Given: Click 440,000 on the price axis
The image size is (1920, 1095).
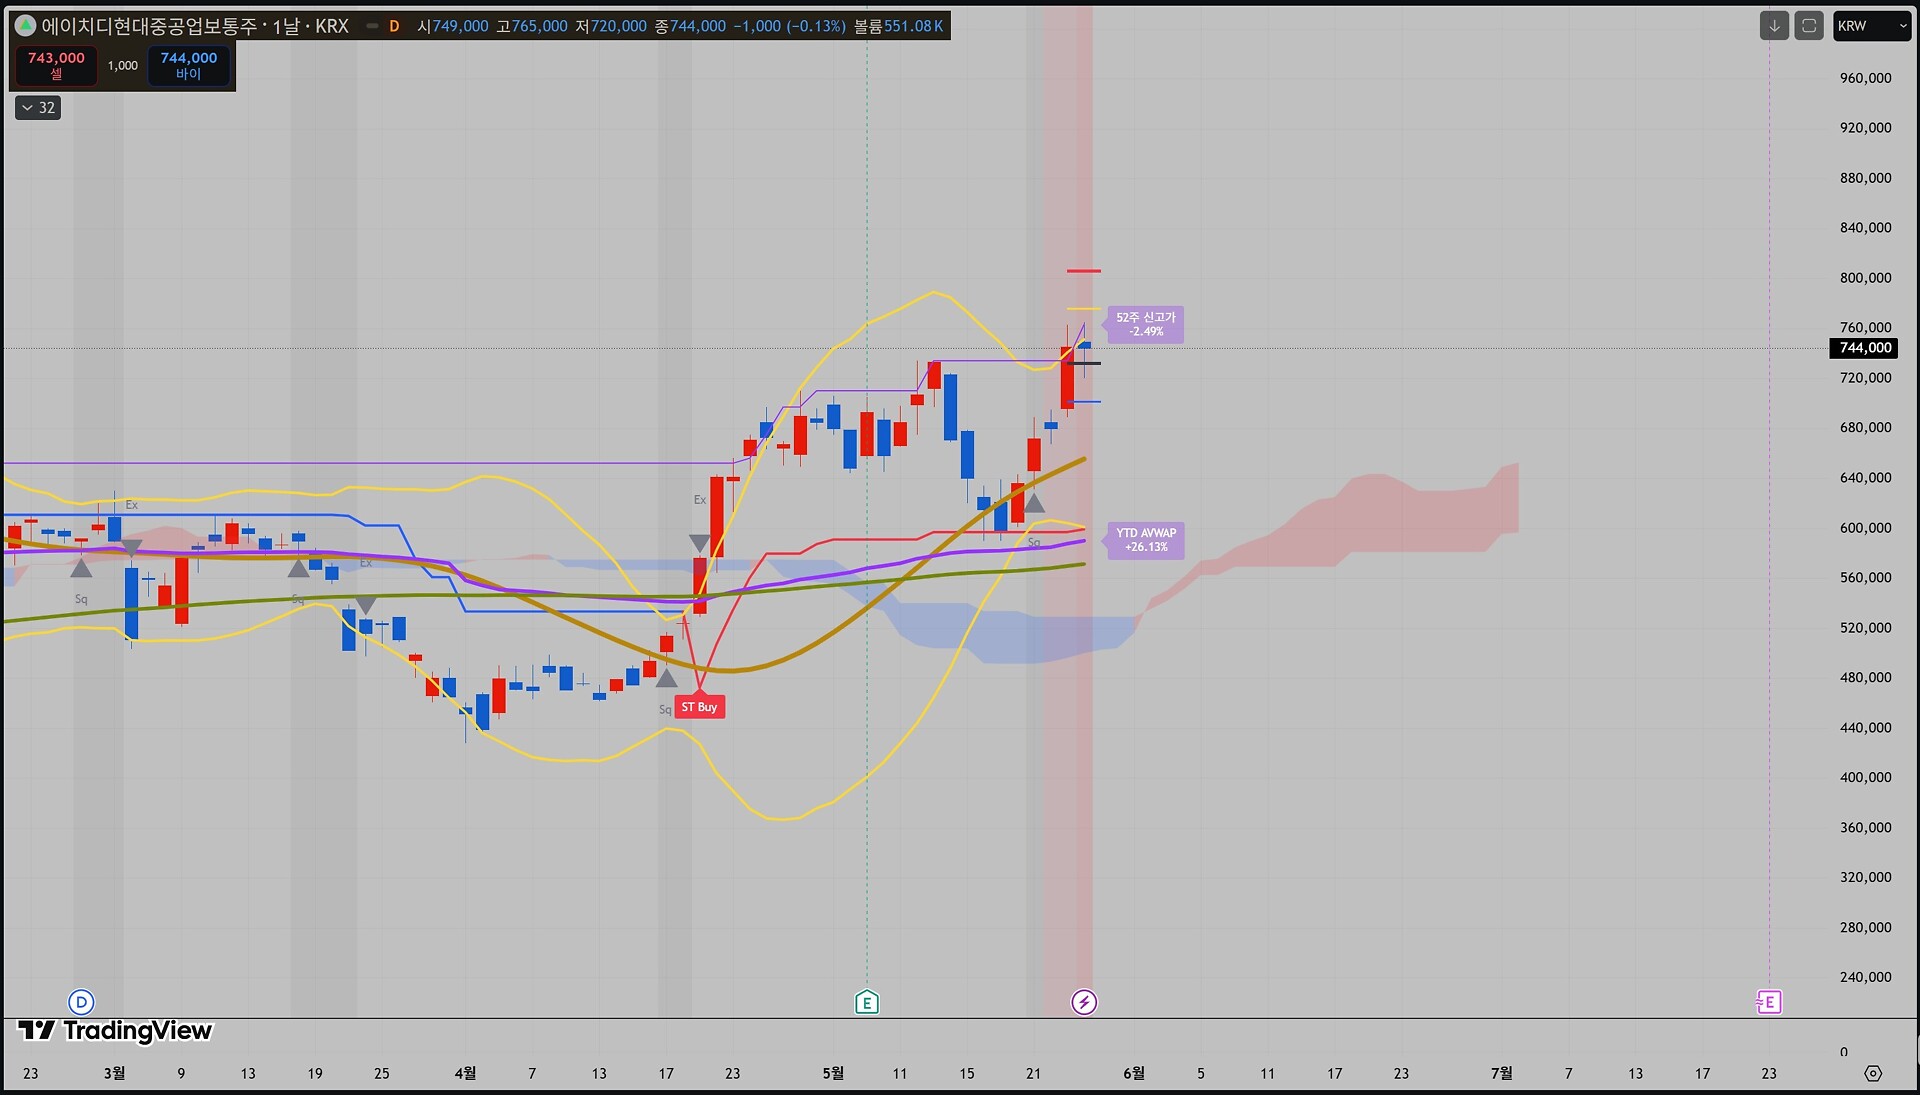Looking at the screenshot, I should [x=1865, y=728].
